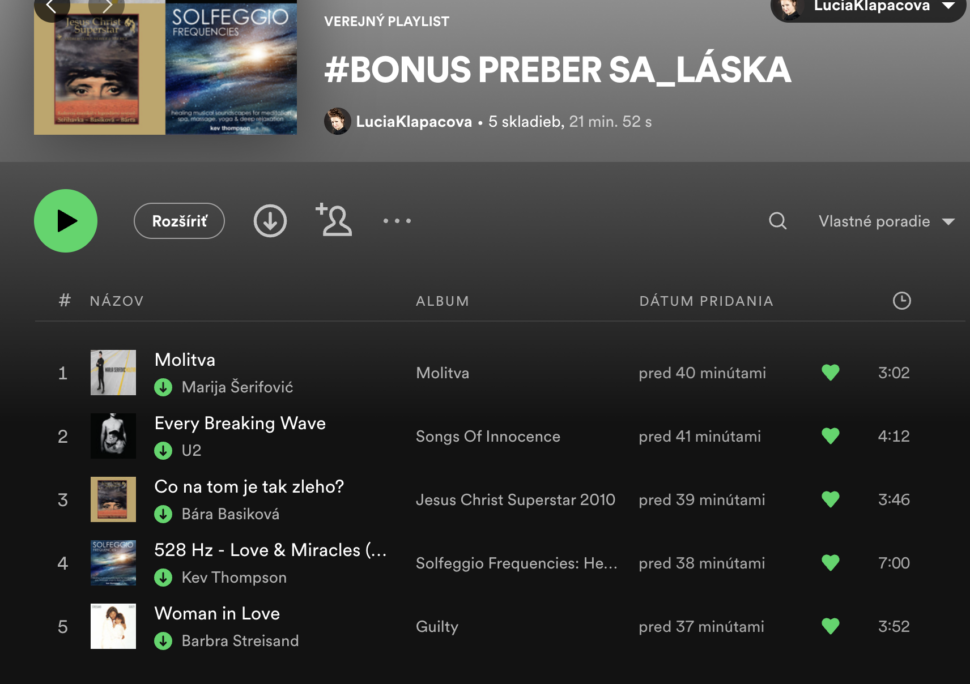Remove the like from Every Breaking Wave
Screen dimensions: 970x684
click(830, 436)
